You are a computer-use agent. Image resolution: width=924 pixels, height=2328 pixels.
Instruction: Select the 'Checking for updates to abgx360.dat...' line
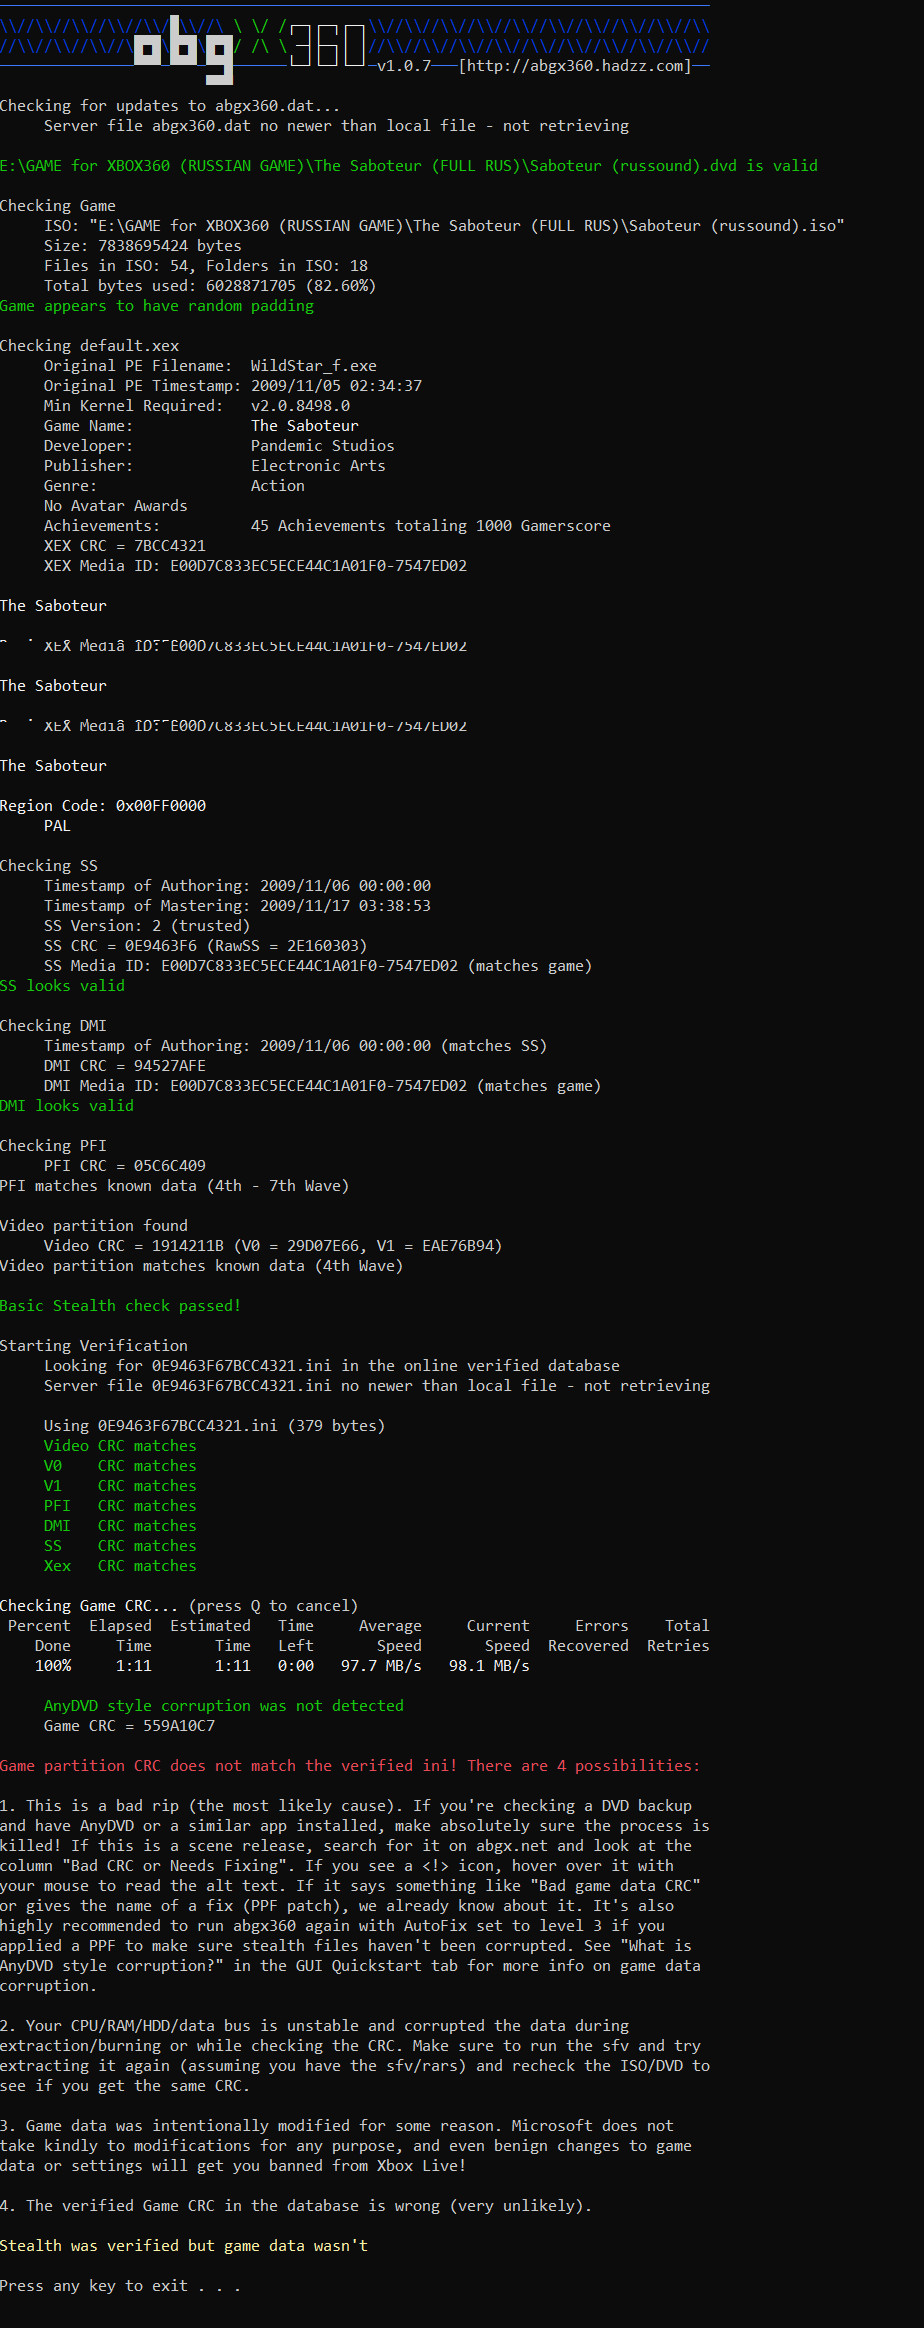170,106
